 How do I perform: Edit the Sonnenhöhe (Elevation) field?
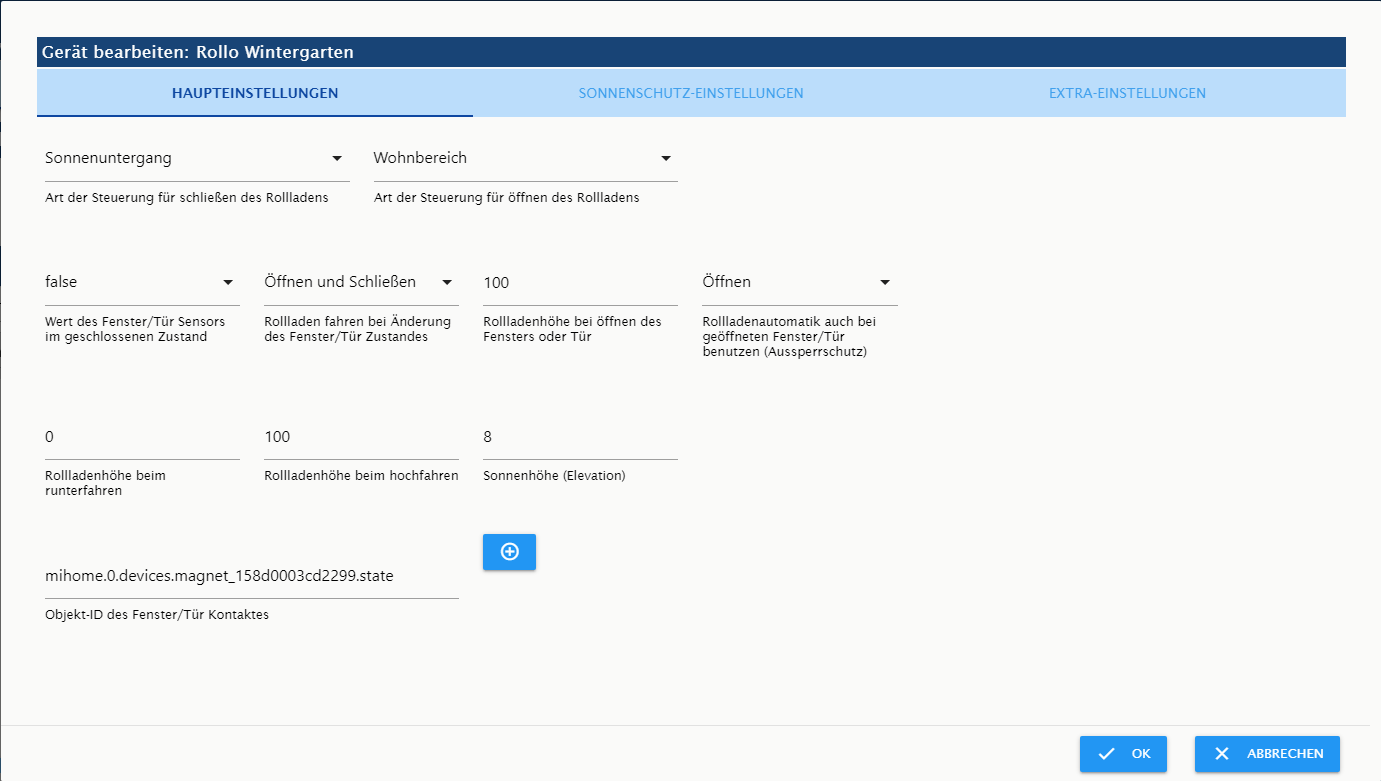point(580,437)
